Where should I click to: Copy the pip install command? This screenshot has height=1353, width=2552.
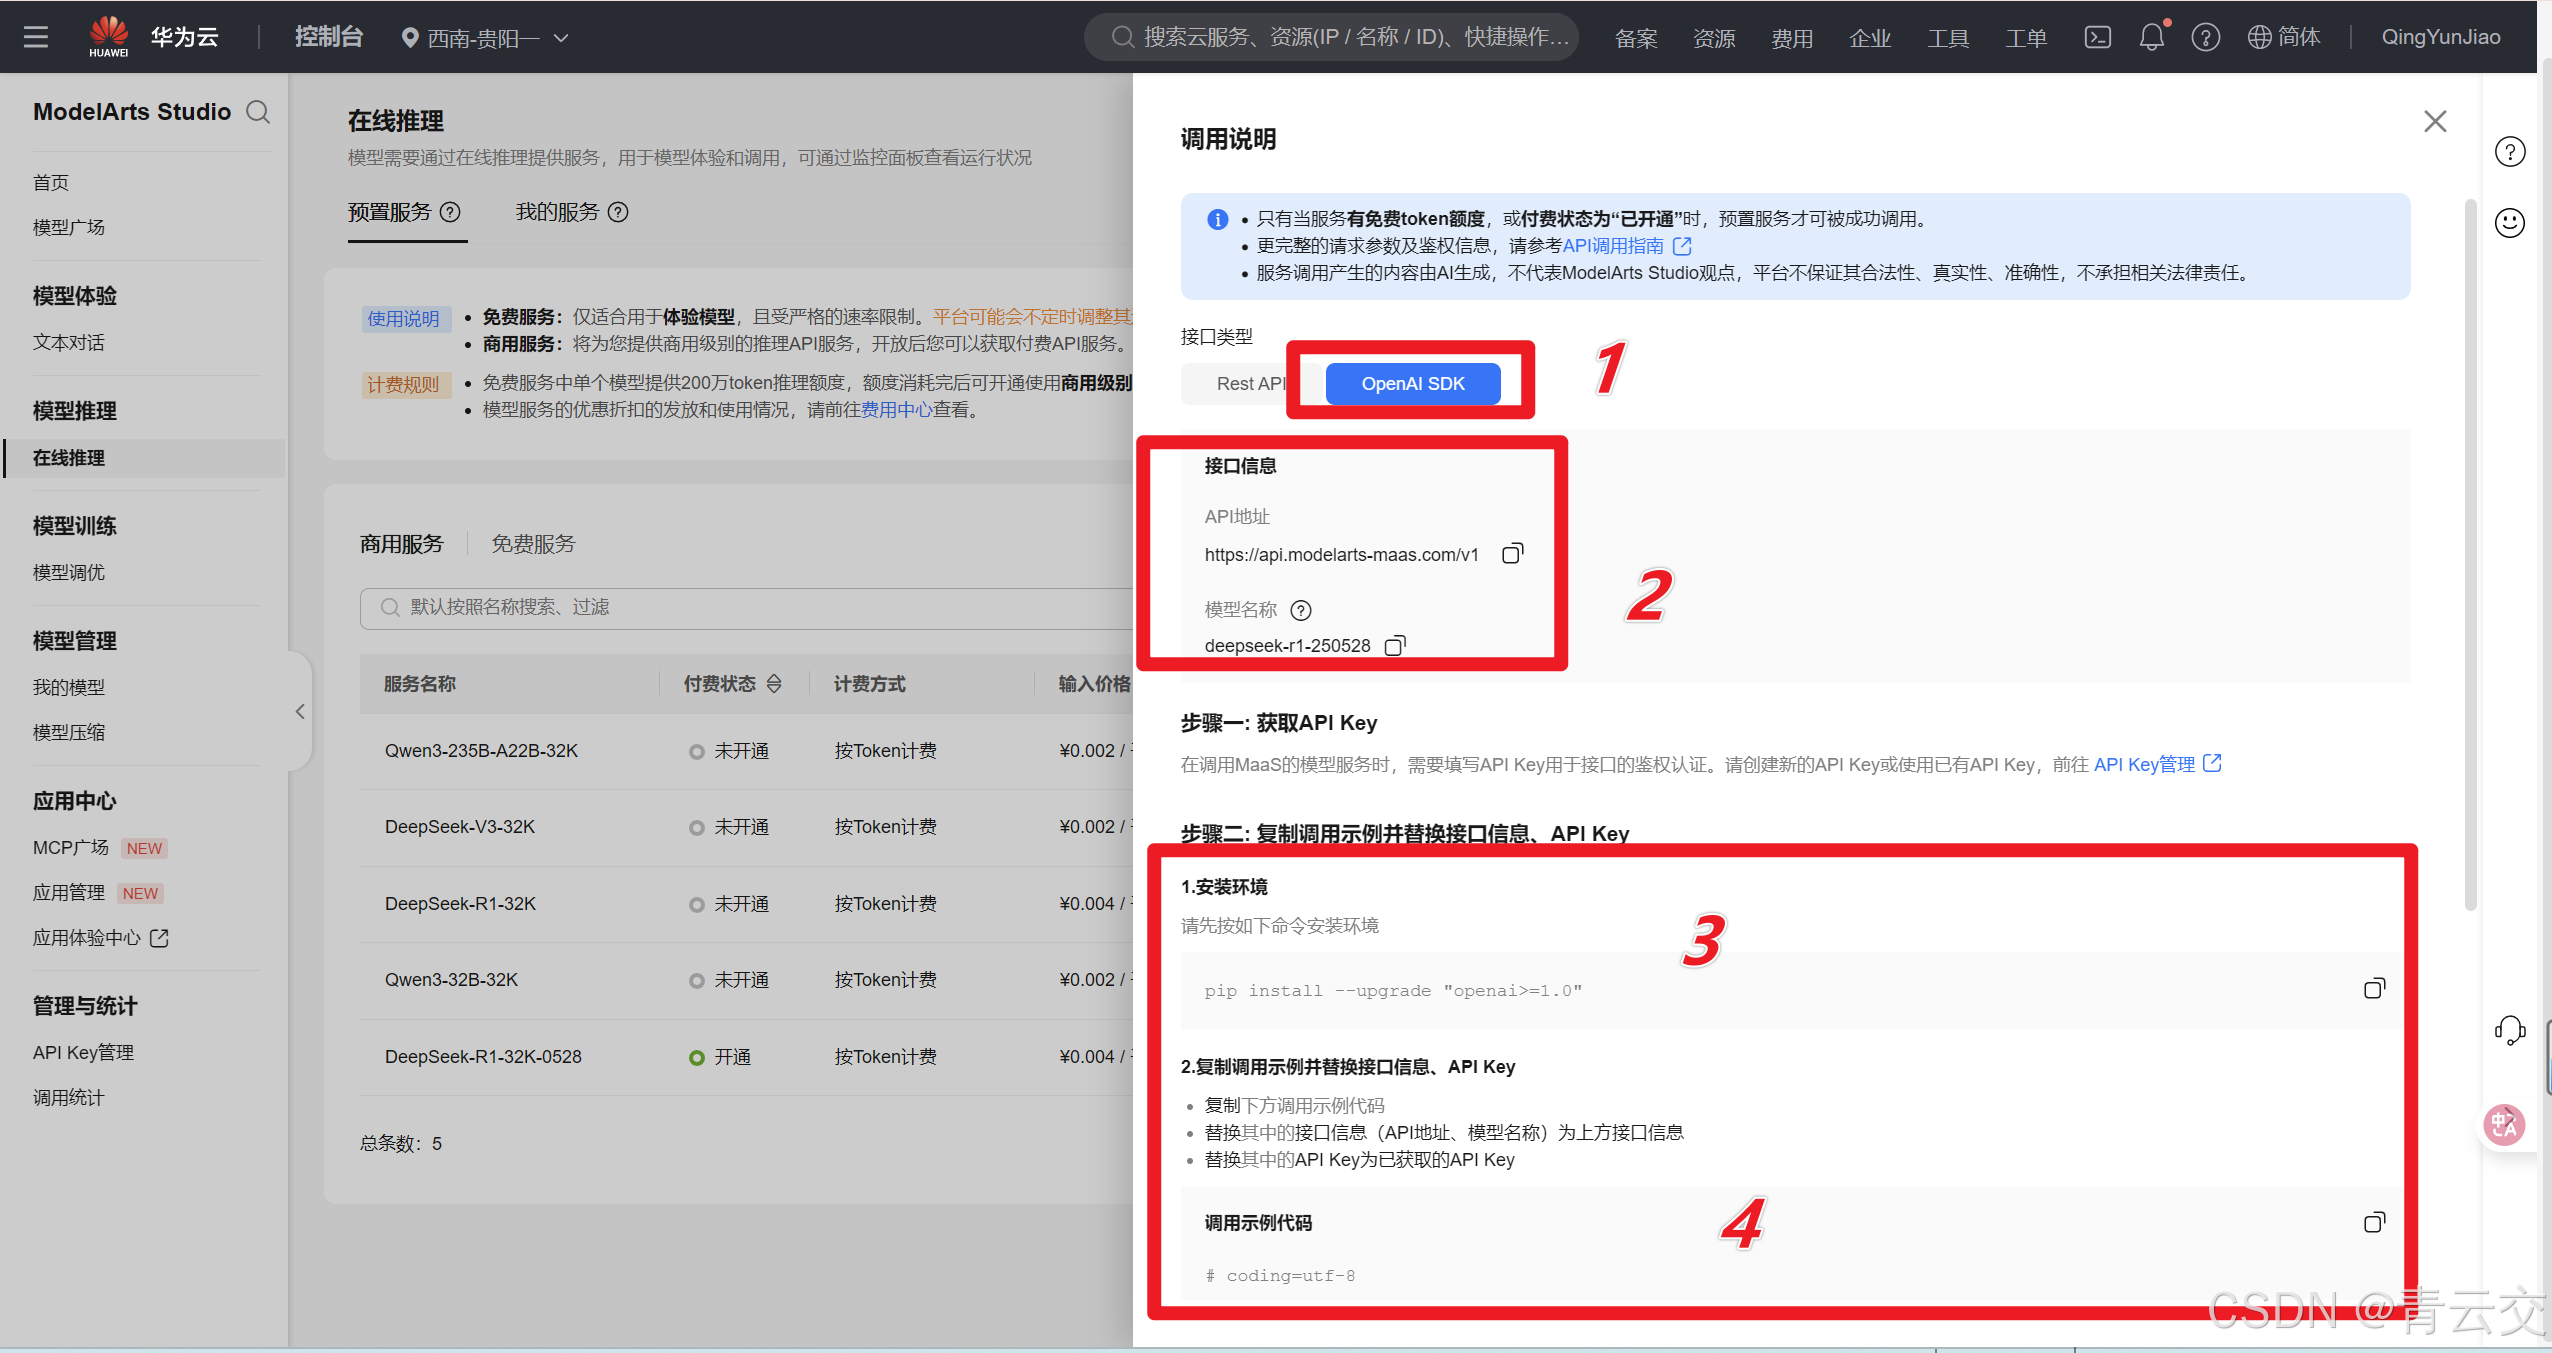point(2374,988)
